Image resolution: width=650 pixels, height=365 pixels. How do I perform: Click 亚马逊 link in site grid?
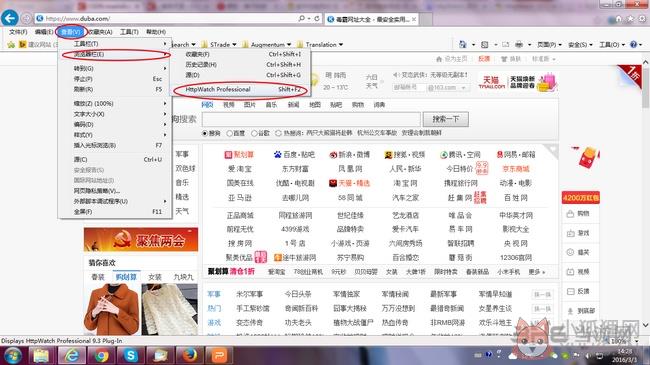point(240,198)
